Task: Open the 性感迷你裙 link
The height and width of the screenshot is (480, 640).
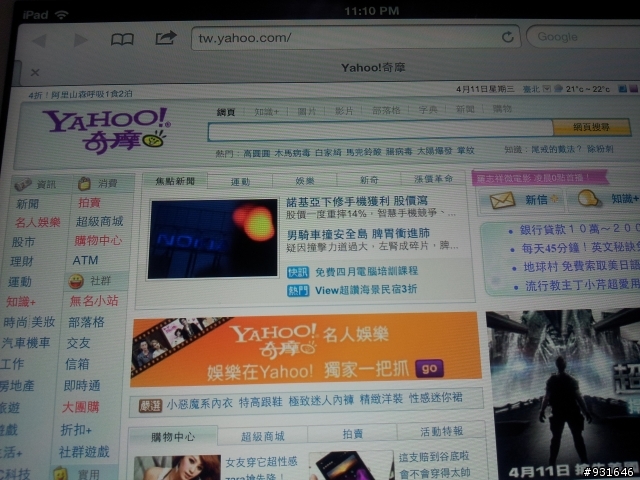Action: (436, 398)
